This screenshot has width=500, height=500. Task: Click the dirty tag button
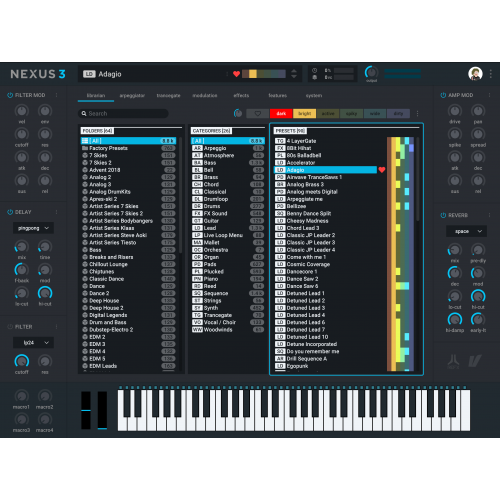click(x=398, y=114)
